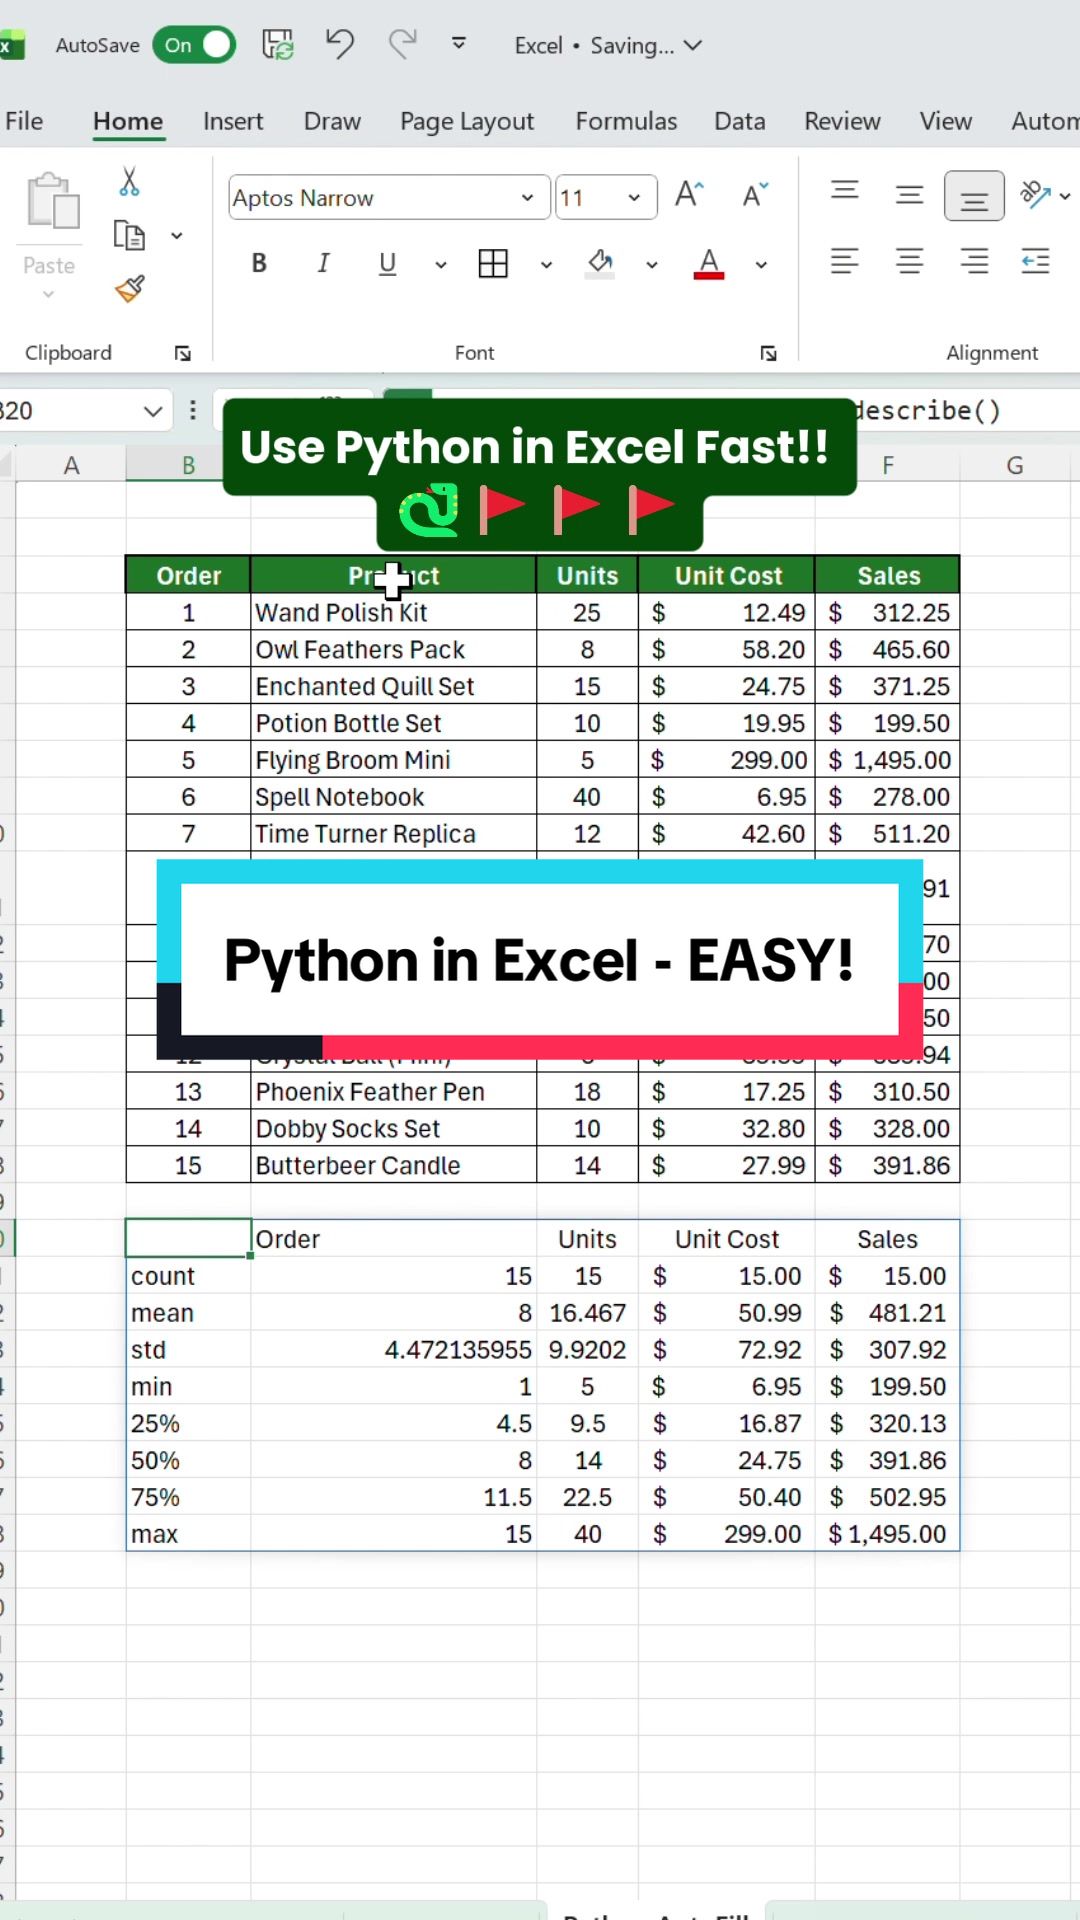This screenshot has height=1920, width=1080.
Task: Click inside the formula bar describe() text
Action: (x=928, y=411)
